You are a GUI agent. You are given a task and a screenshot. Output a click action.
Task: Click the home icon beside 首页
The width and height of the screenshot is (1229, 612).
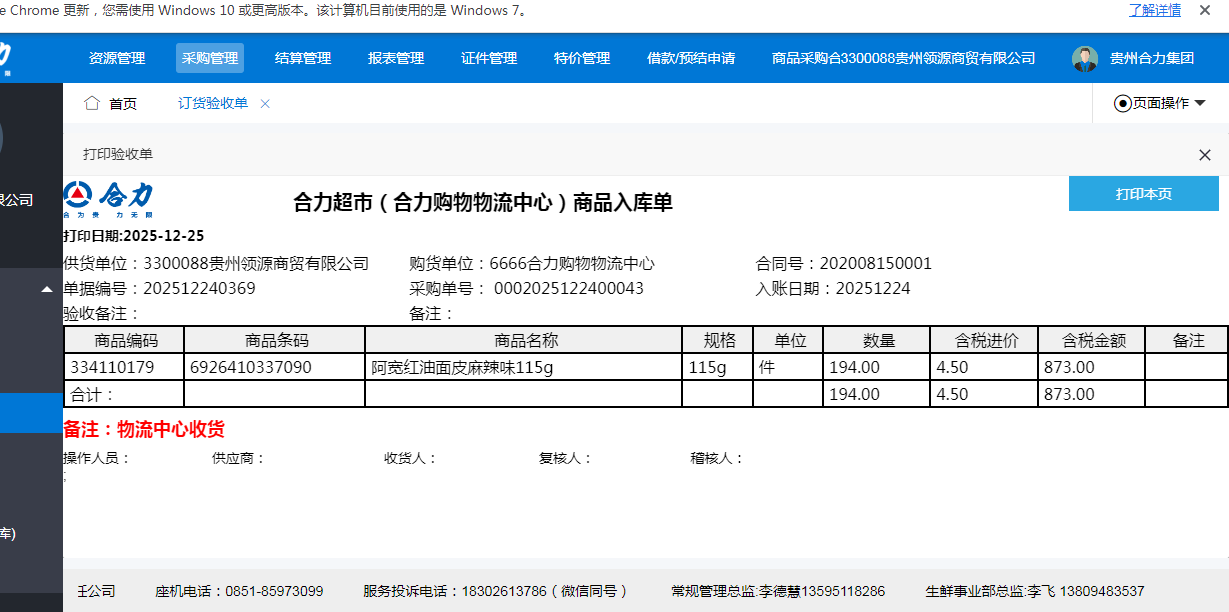(92, 103)
